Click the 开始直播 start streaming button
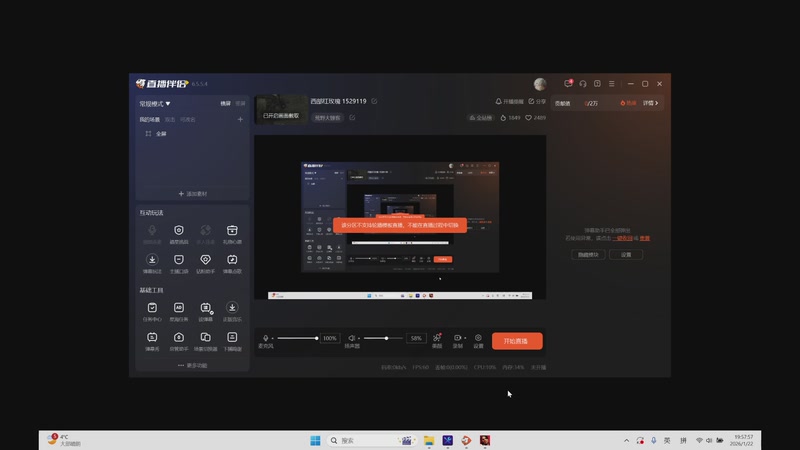The height and width of the screenshot is (450, 800). pos(517,341)
